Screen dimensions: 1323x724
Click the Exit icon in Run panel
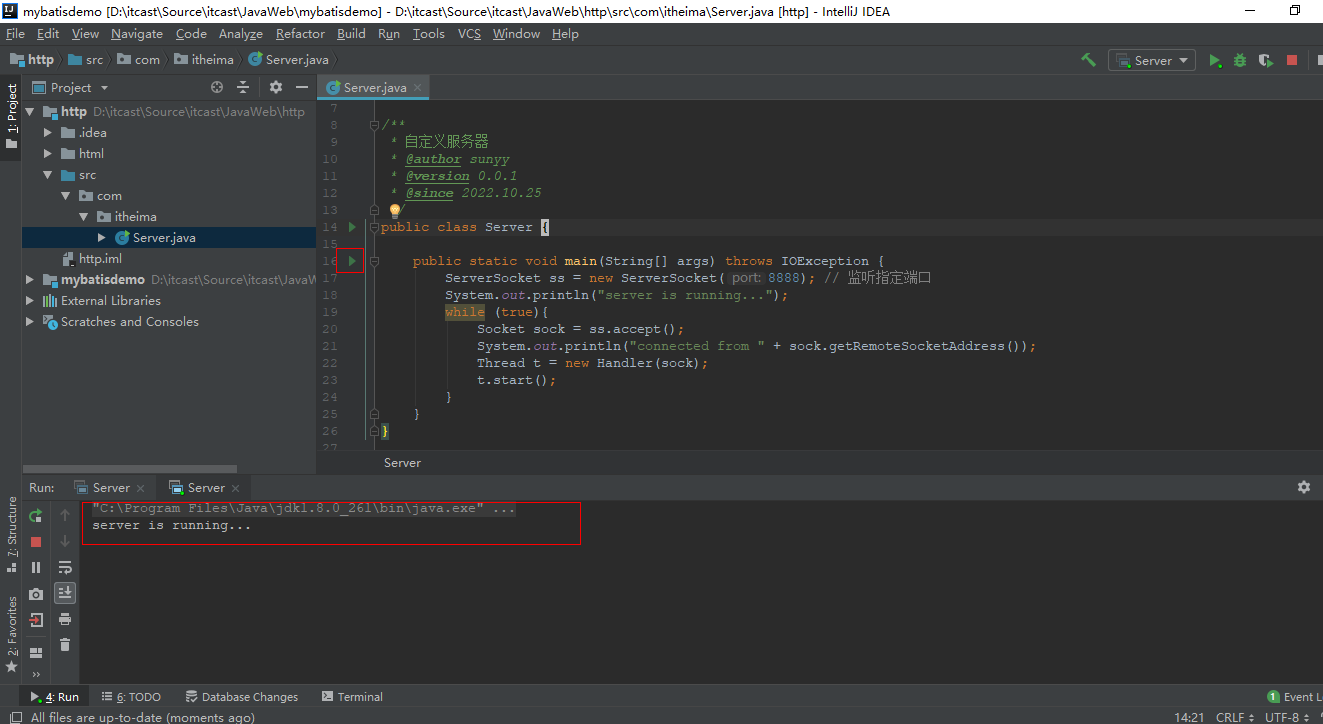36,619
